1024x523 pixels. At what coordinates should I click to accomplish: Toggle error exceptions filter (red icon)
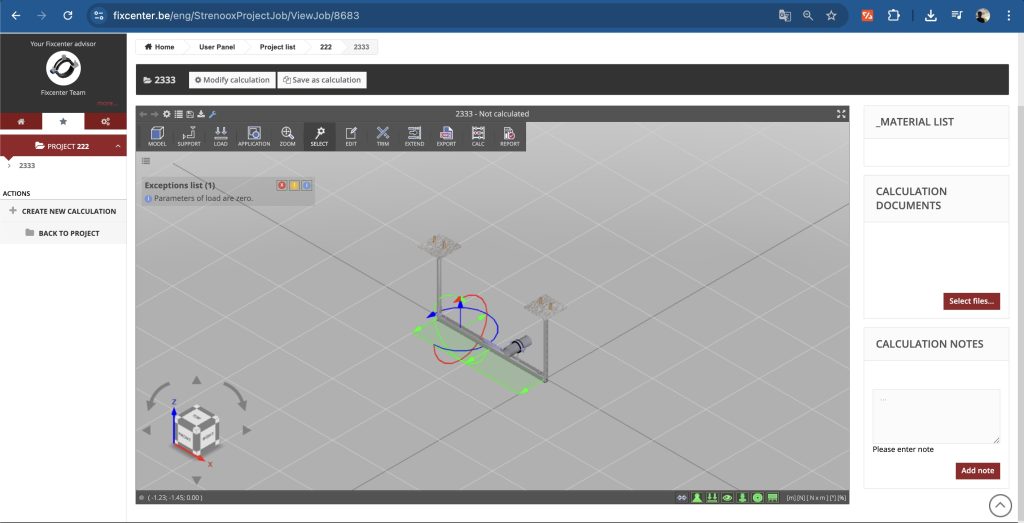coord(282,185)
